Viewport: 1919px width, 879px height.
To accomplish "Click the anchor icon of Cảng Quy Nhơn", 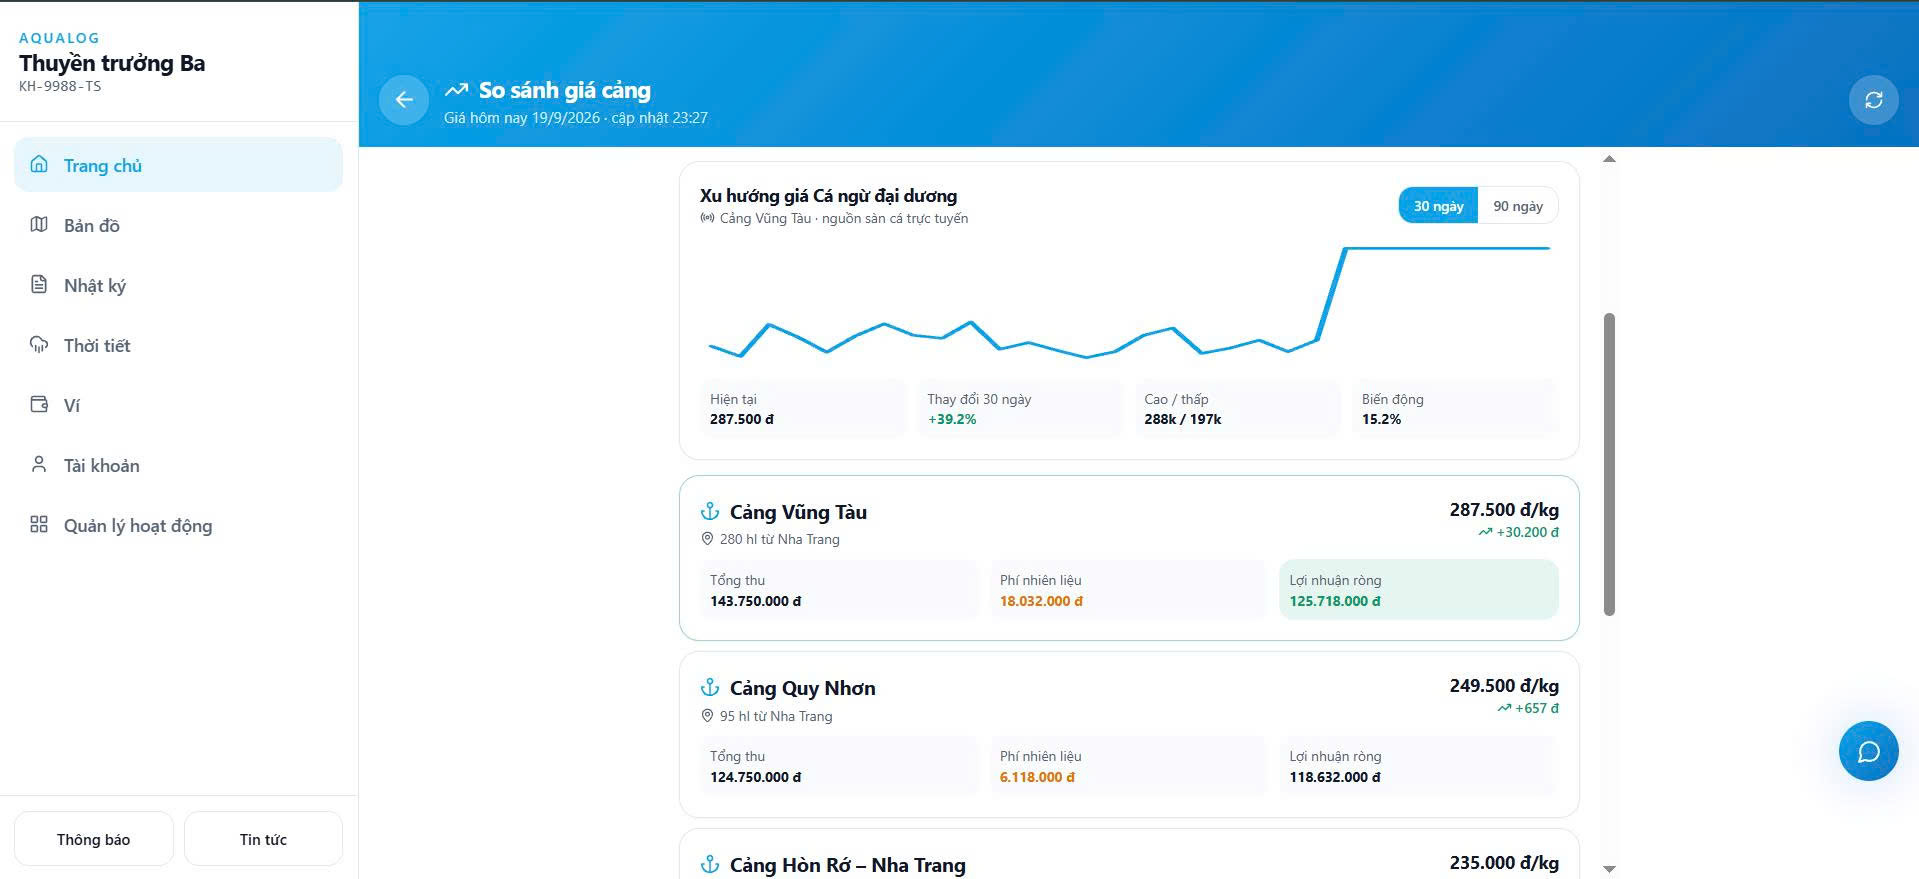I will pyautogui.click(x=710, y=688).
